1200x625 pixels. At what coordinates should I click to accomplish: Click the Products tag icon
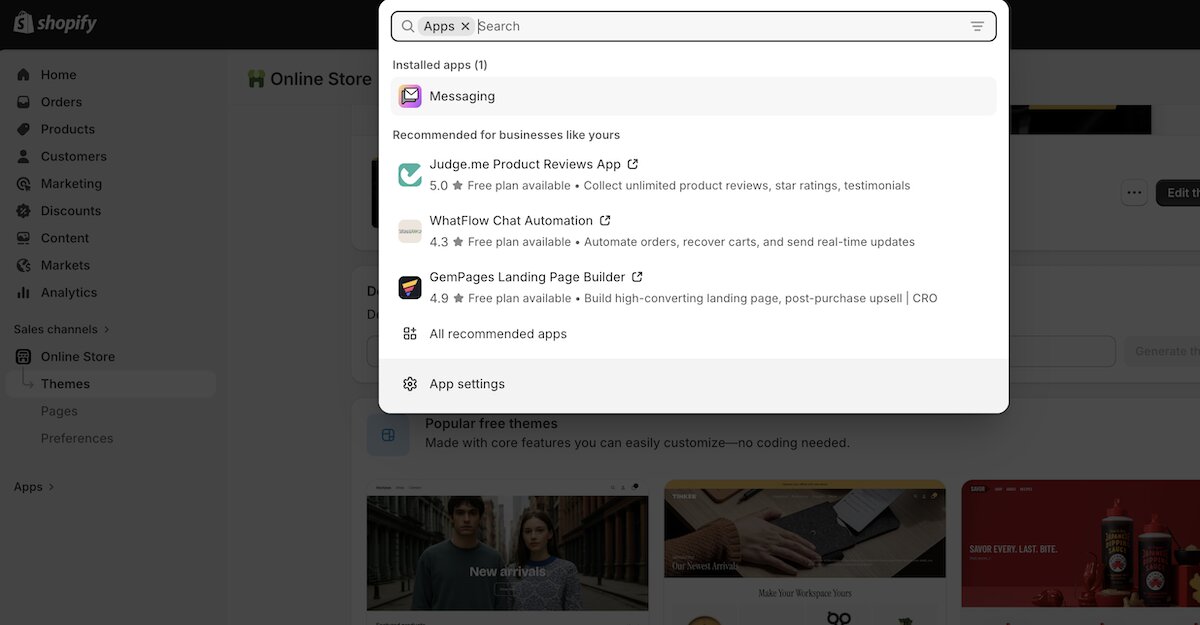pos(23,129)
